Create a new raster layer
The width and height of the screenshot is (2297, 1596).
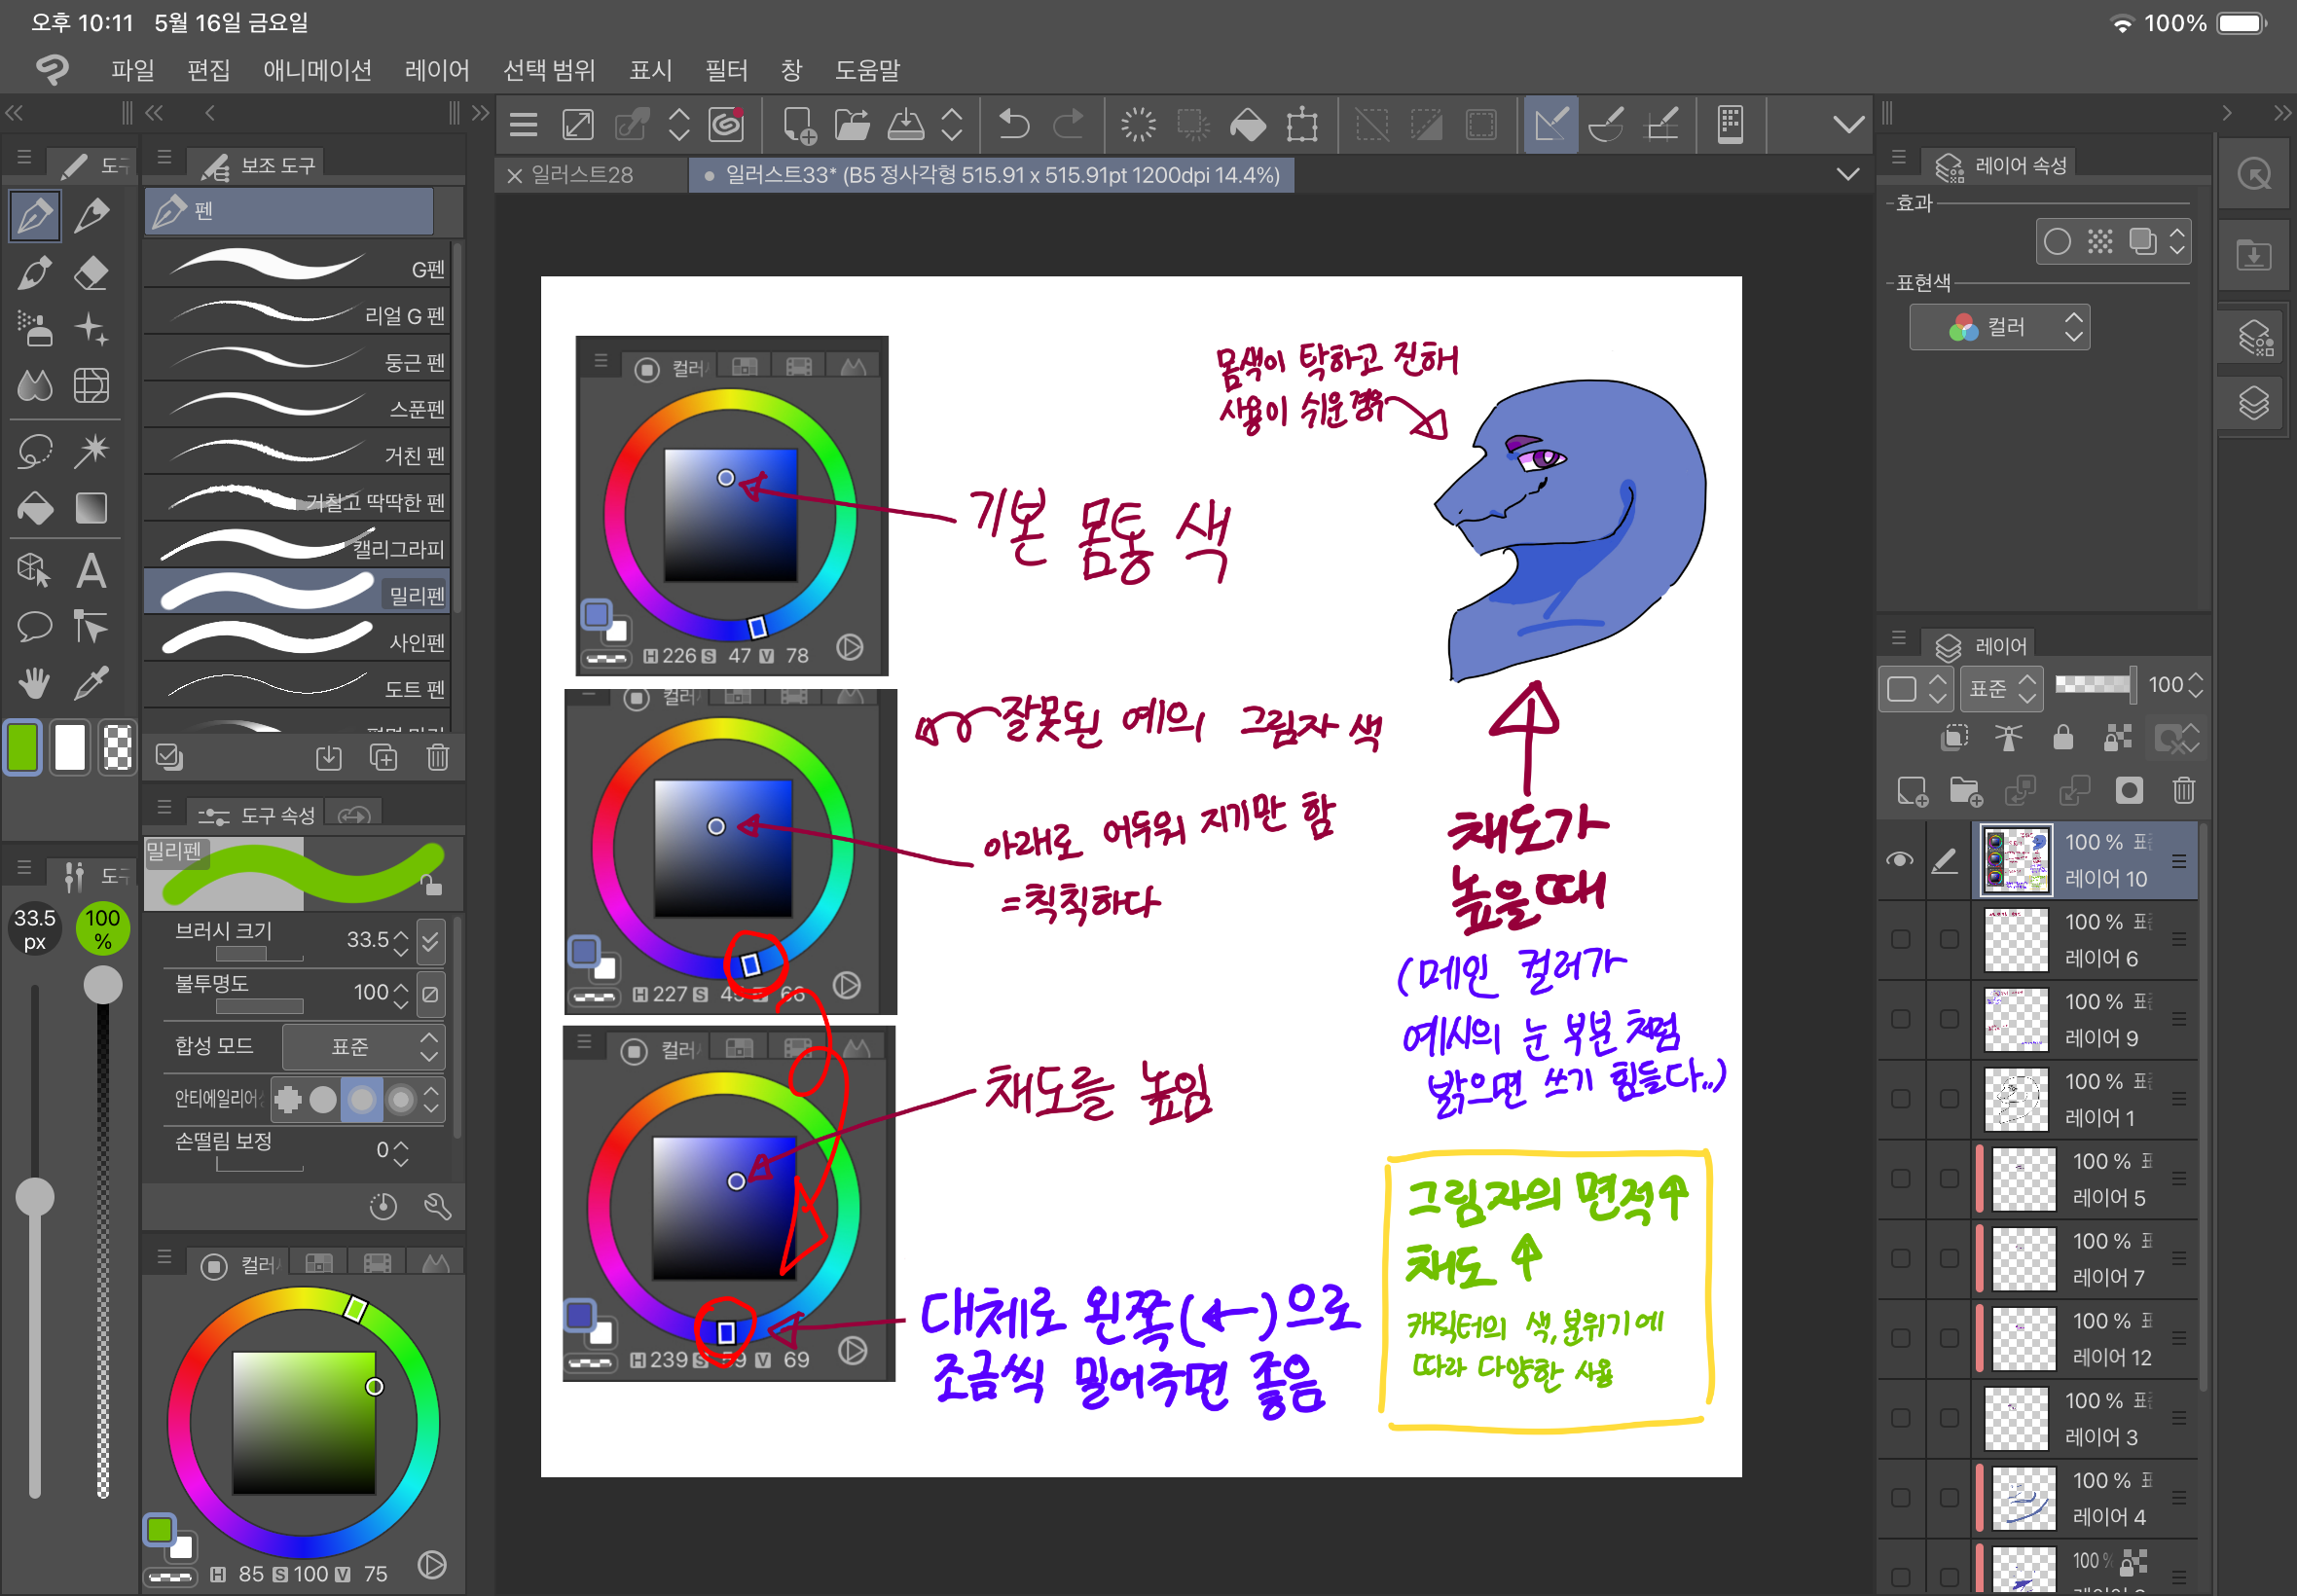click(1912, 790)
